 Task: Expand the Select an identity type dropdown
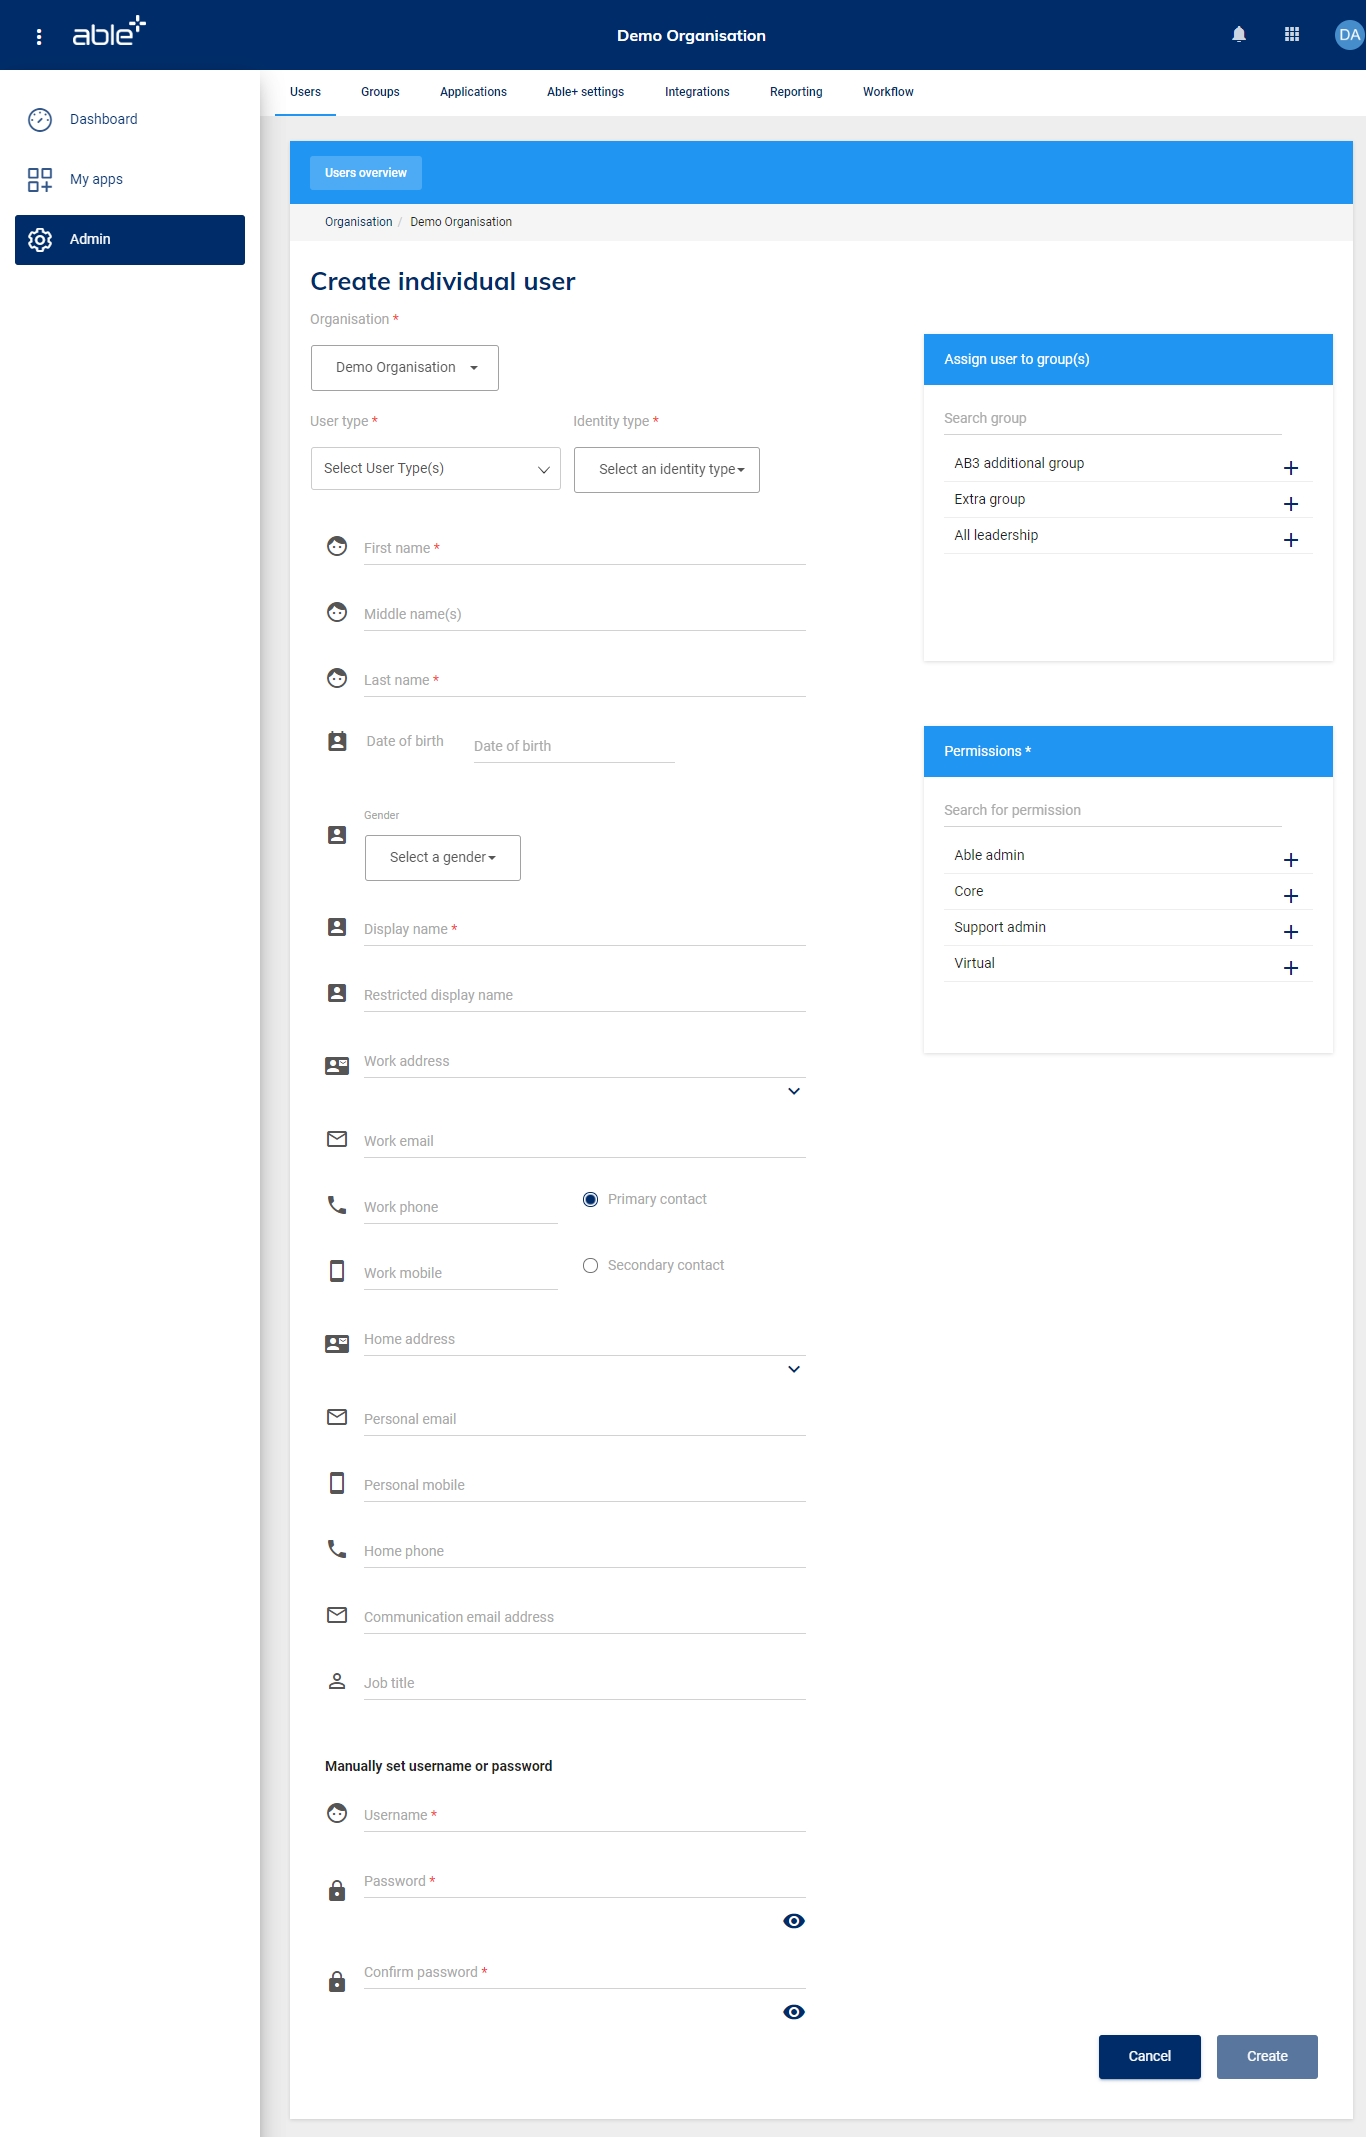click(666, 470)
